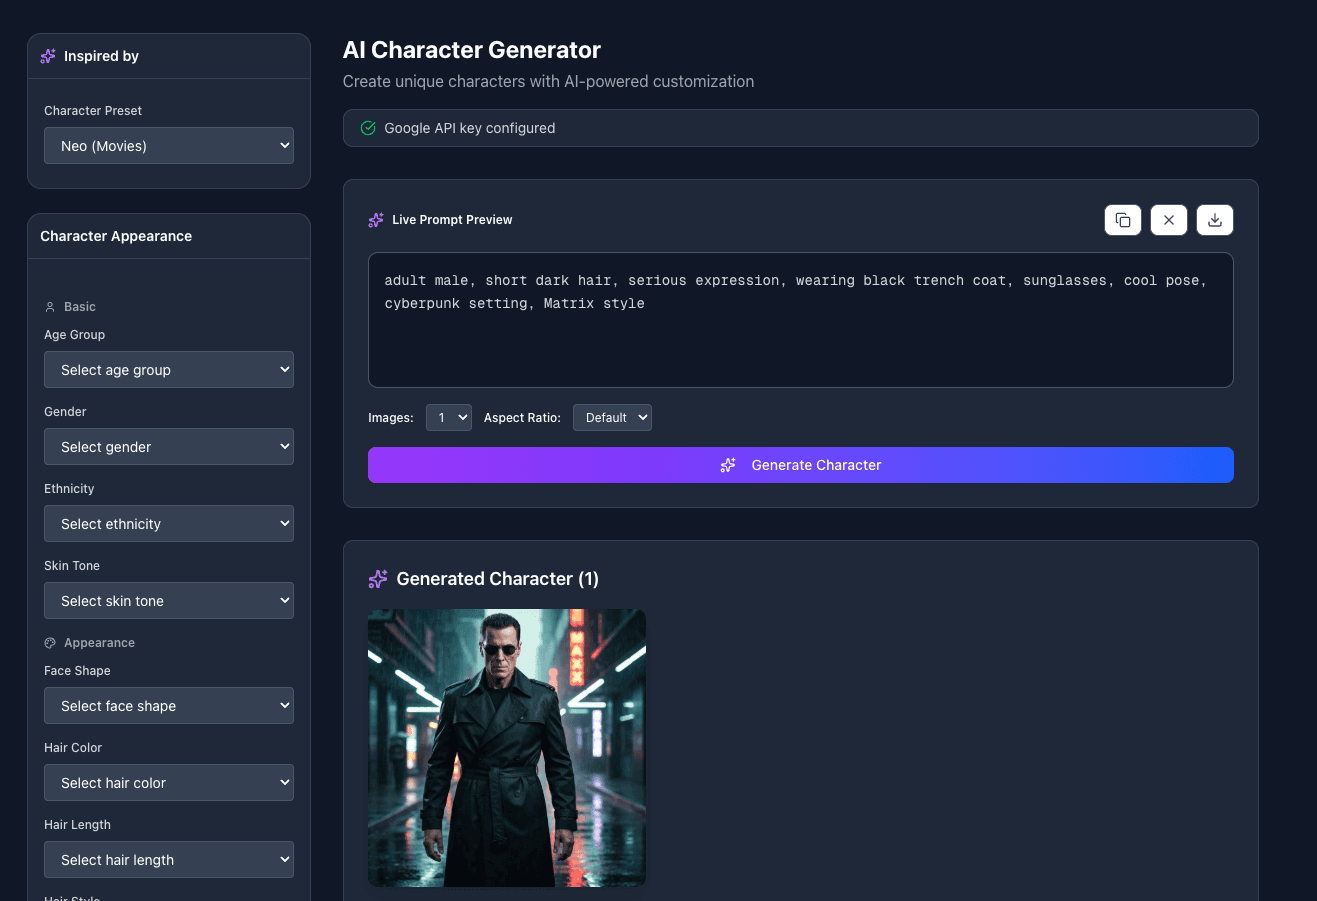This screenshot has height=901, width=1317.
Task: Click the Gender label
Action: tap(65, 412)
